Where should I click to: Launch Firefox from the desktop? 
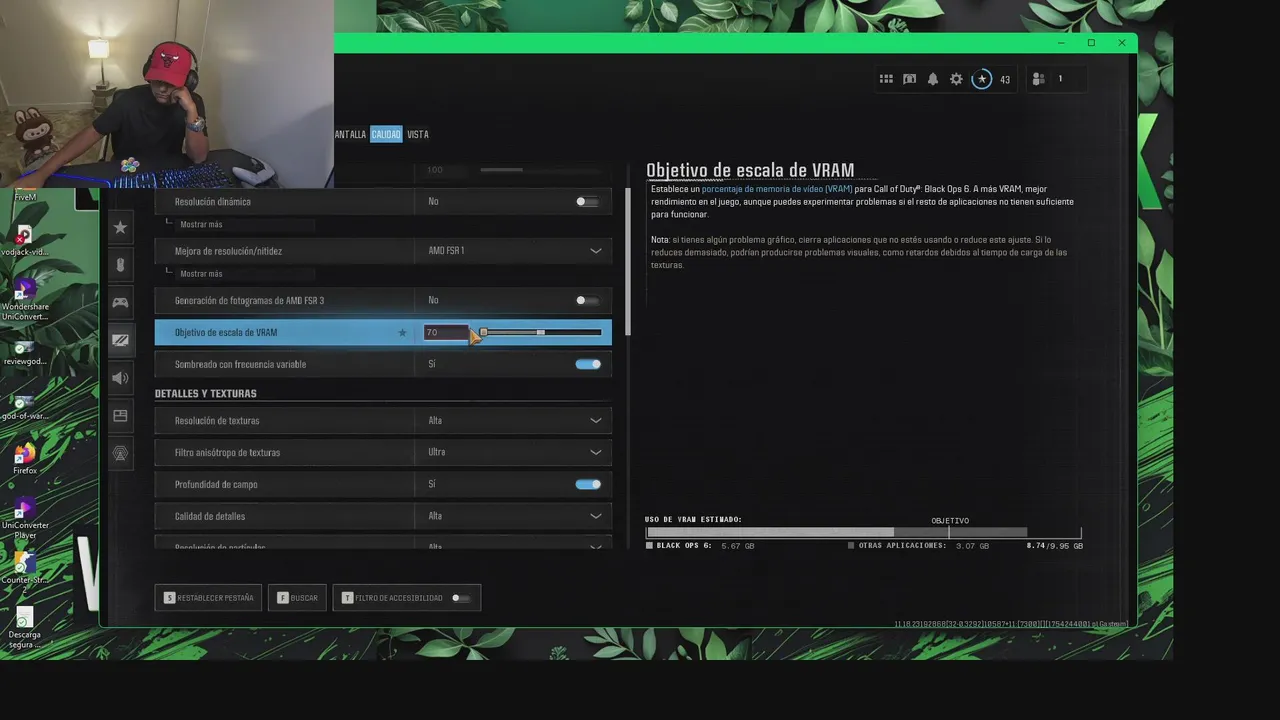(x=25, y=460)
